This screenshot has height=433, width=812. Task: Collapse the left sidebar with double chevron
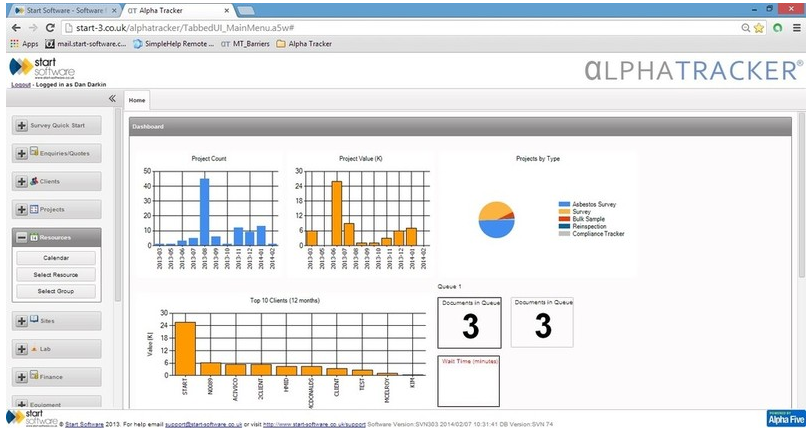pyautogui.click(x=112, y=98)
